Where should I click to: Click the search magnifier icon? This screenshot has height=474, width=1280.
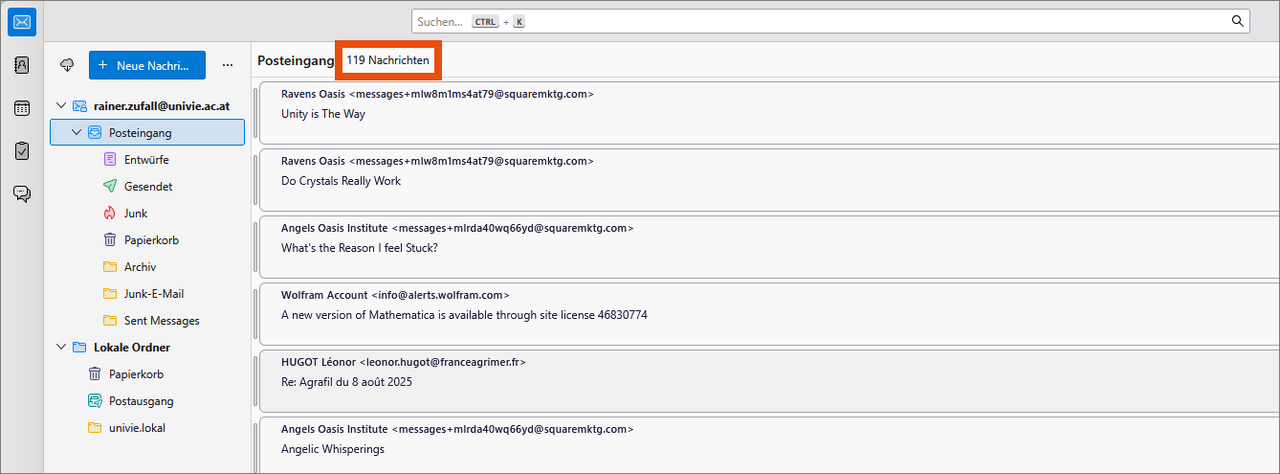pos(1237,21)
